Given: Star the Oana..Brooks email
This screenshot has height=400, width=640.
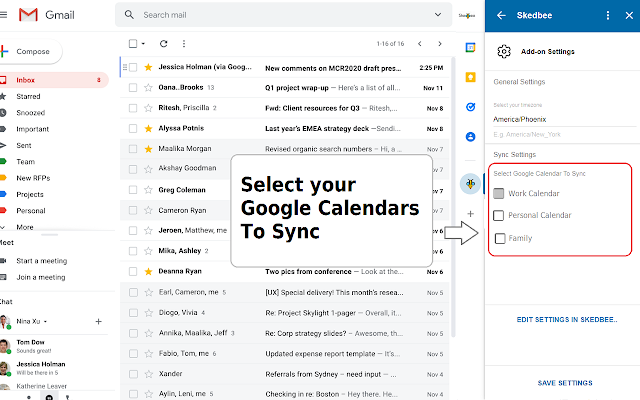Looking at the screenshot, I should pos(148,87).
